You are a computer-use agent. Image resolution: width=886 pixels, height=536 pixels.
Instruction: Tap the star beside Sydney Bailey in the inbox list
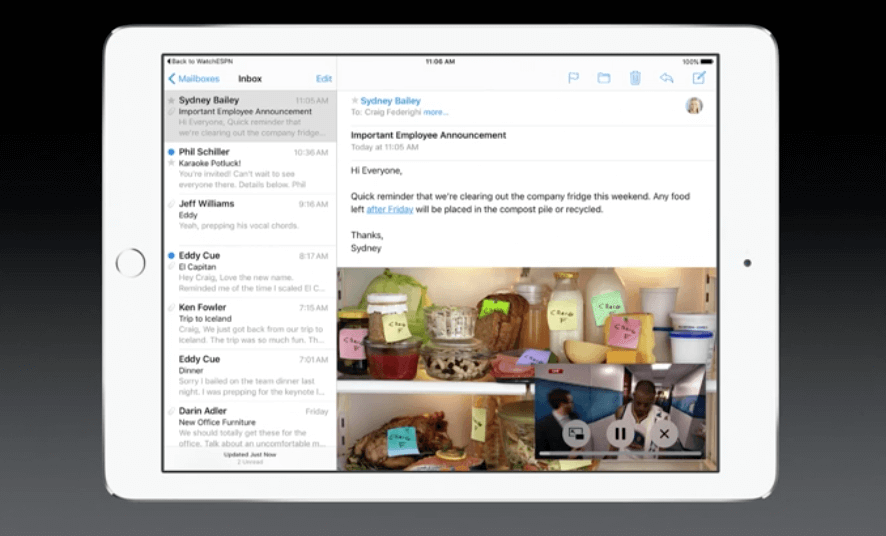[171, 101]
